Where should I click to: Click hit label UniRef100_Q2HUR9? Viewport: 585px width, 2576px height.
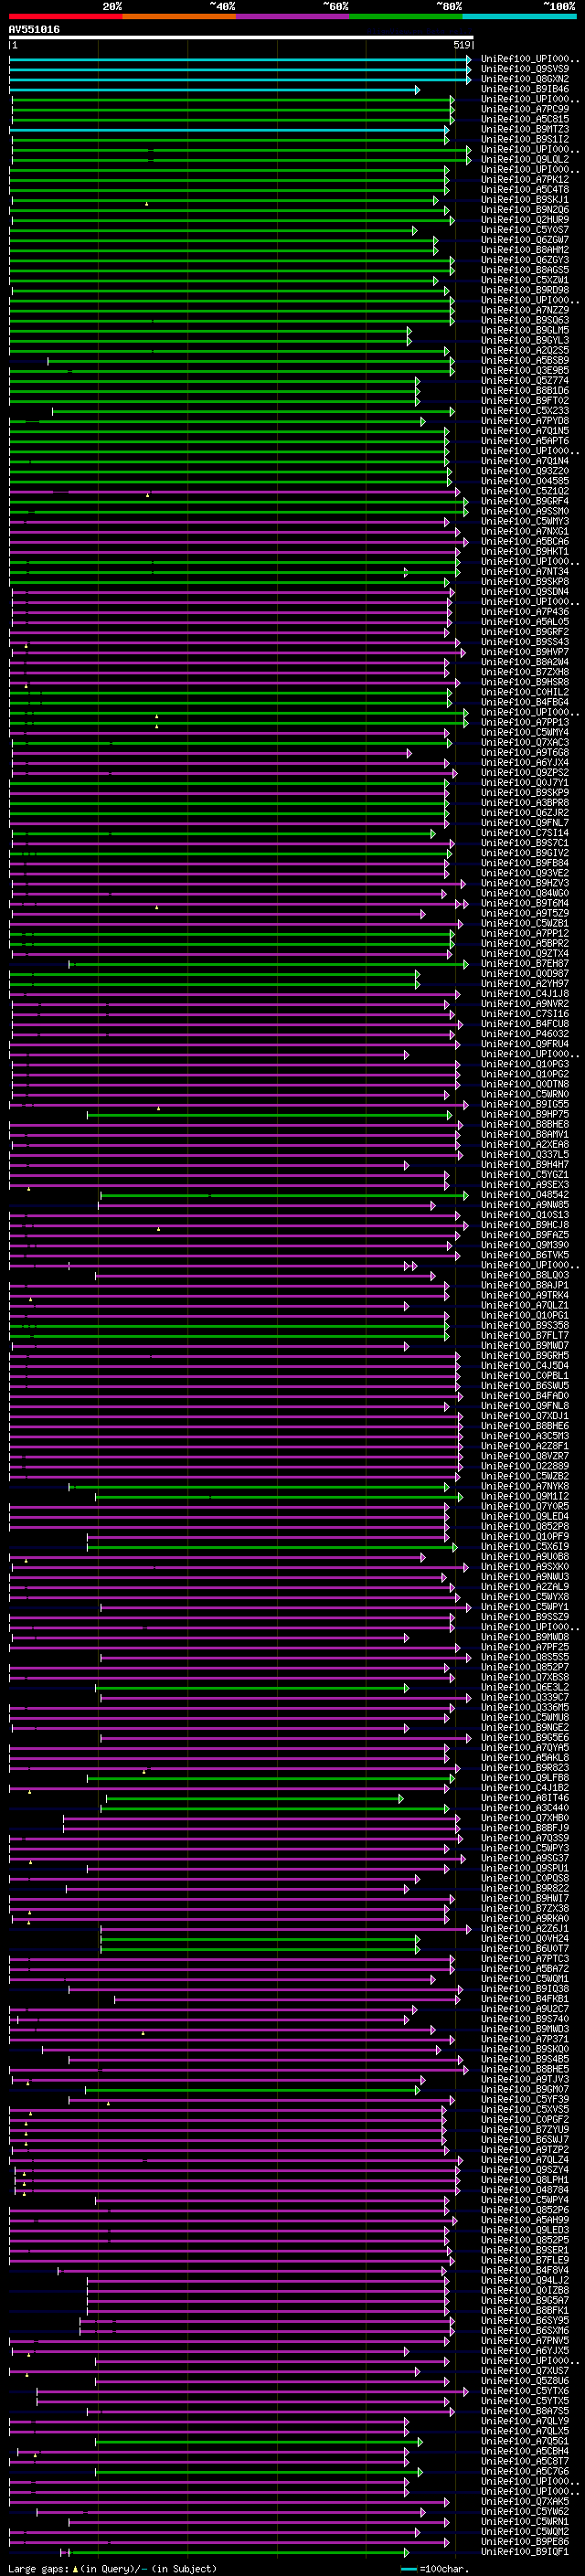pos(525,220)
